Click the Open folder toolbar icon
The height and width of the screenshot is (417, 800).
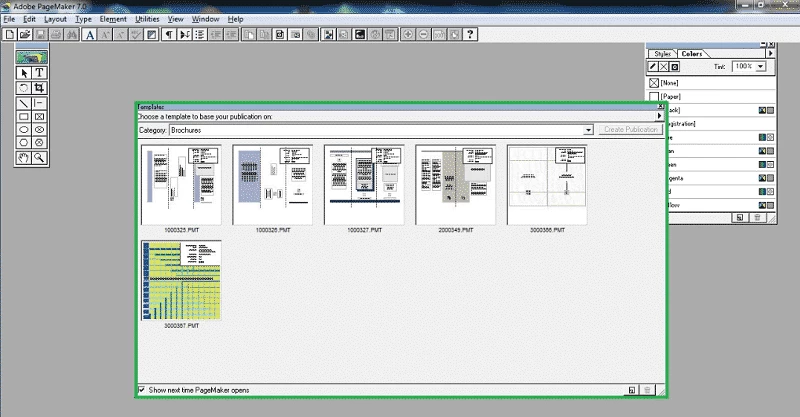(25, 34)
